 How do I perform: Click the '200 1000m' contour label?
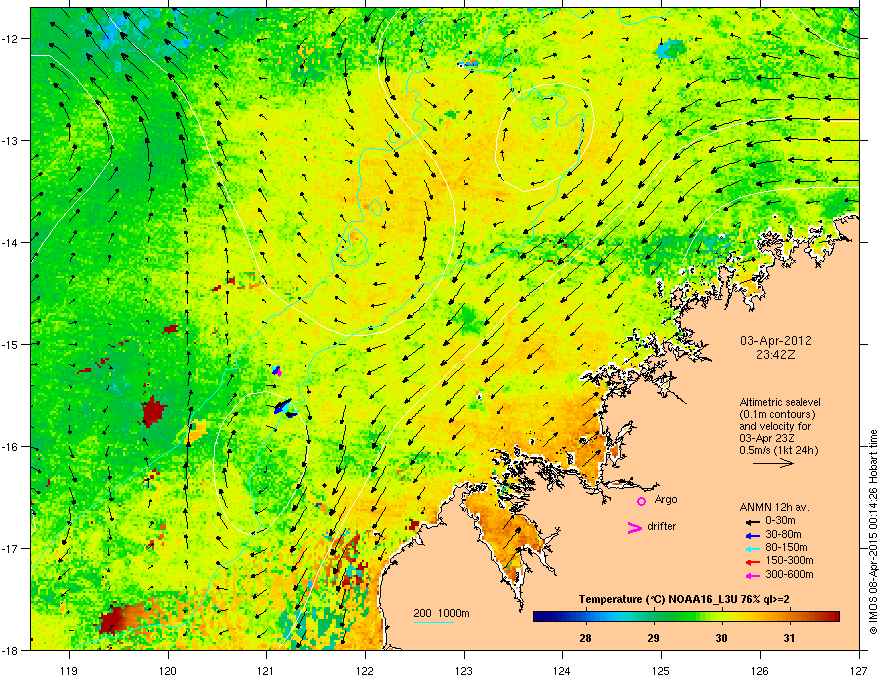pyautogui.click(x=441, y=613)
